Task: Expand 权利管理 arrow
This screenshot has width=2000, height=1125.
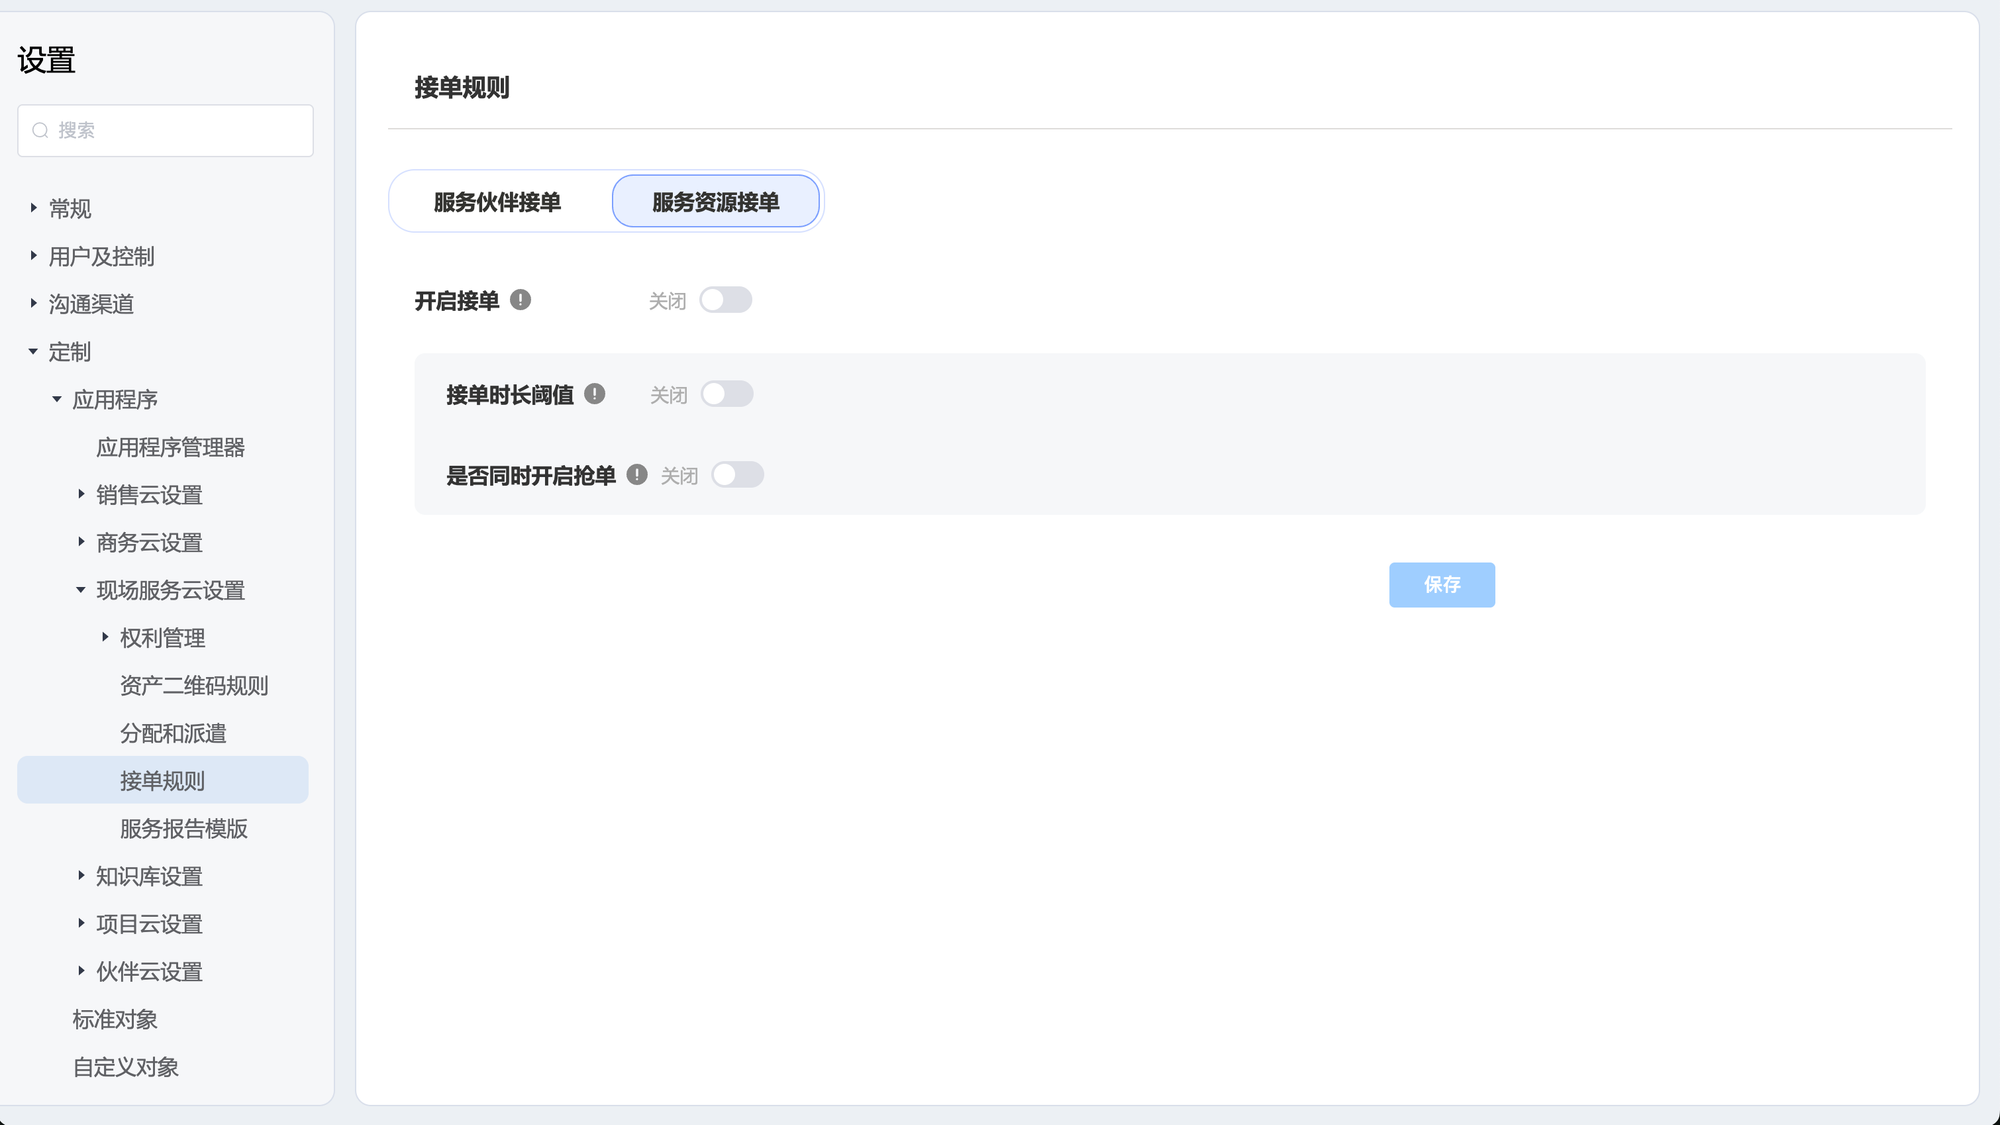Action: click(x=105, y=637)
